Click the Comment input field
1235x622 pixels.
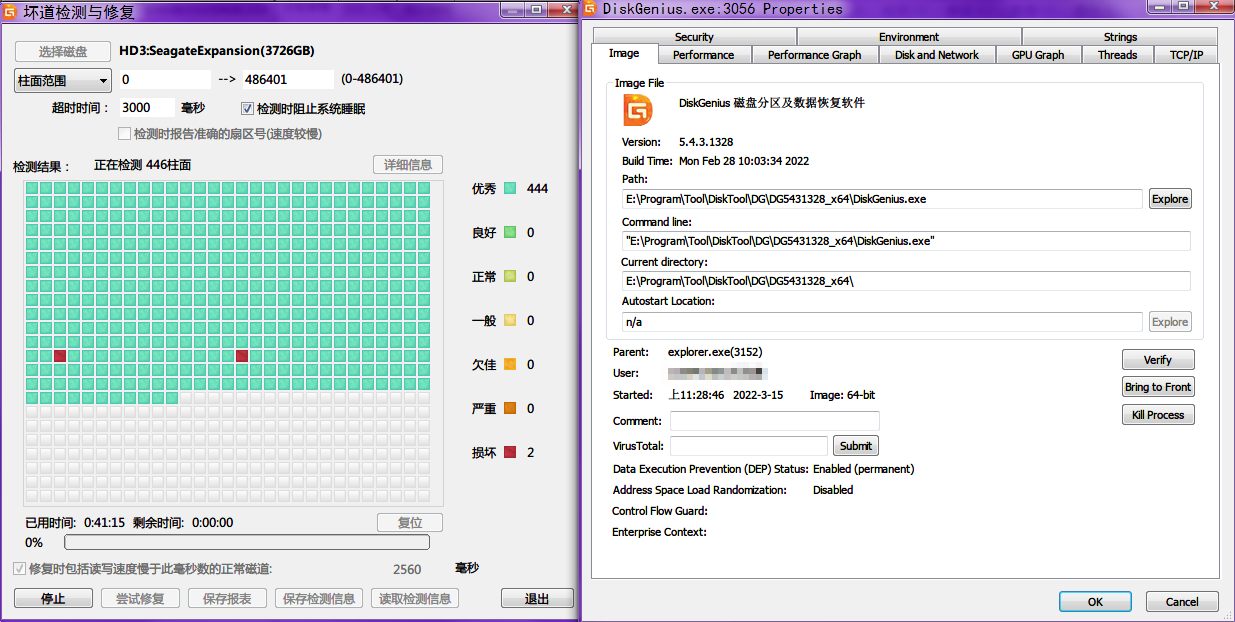click(774, 421)
